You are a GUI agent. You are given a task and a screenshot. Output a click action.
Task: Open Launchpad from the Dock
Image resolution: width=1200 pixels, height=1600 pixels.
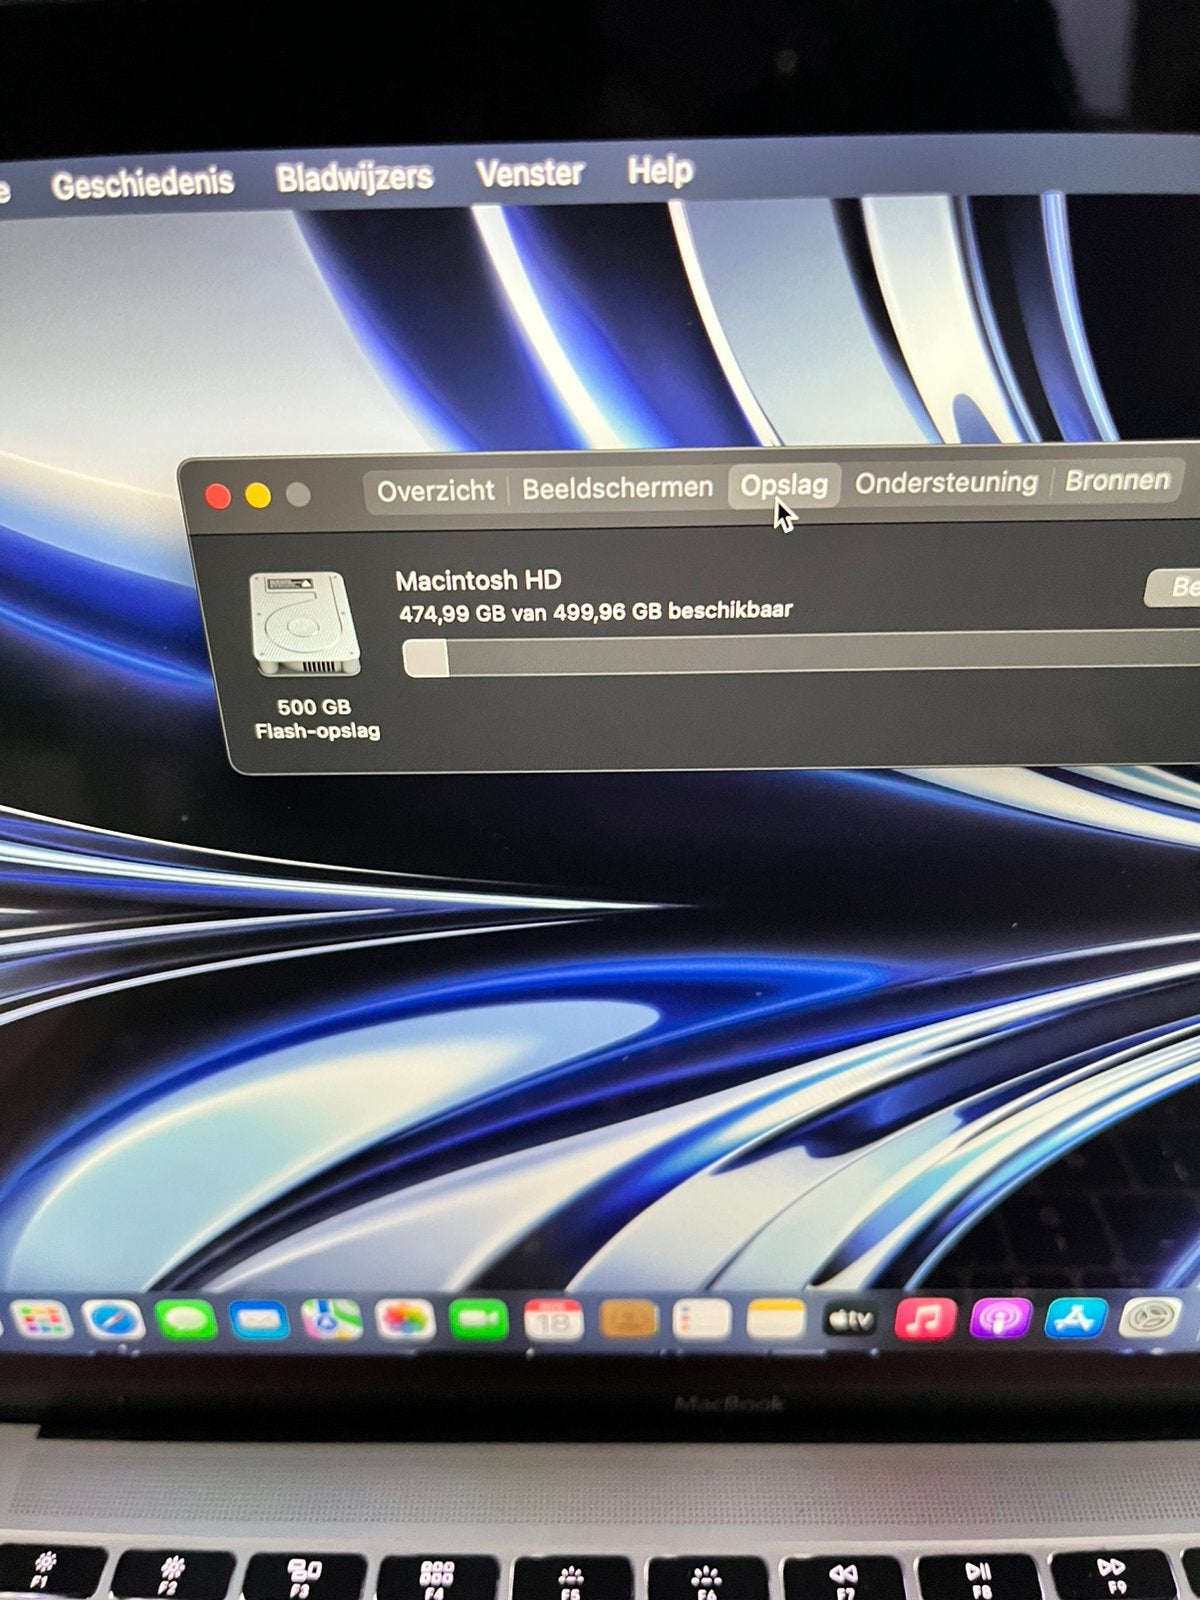pyautogui.click(x=42, y=1321)
